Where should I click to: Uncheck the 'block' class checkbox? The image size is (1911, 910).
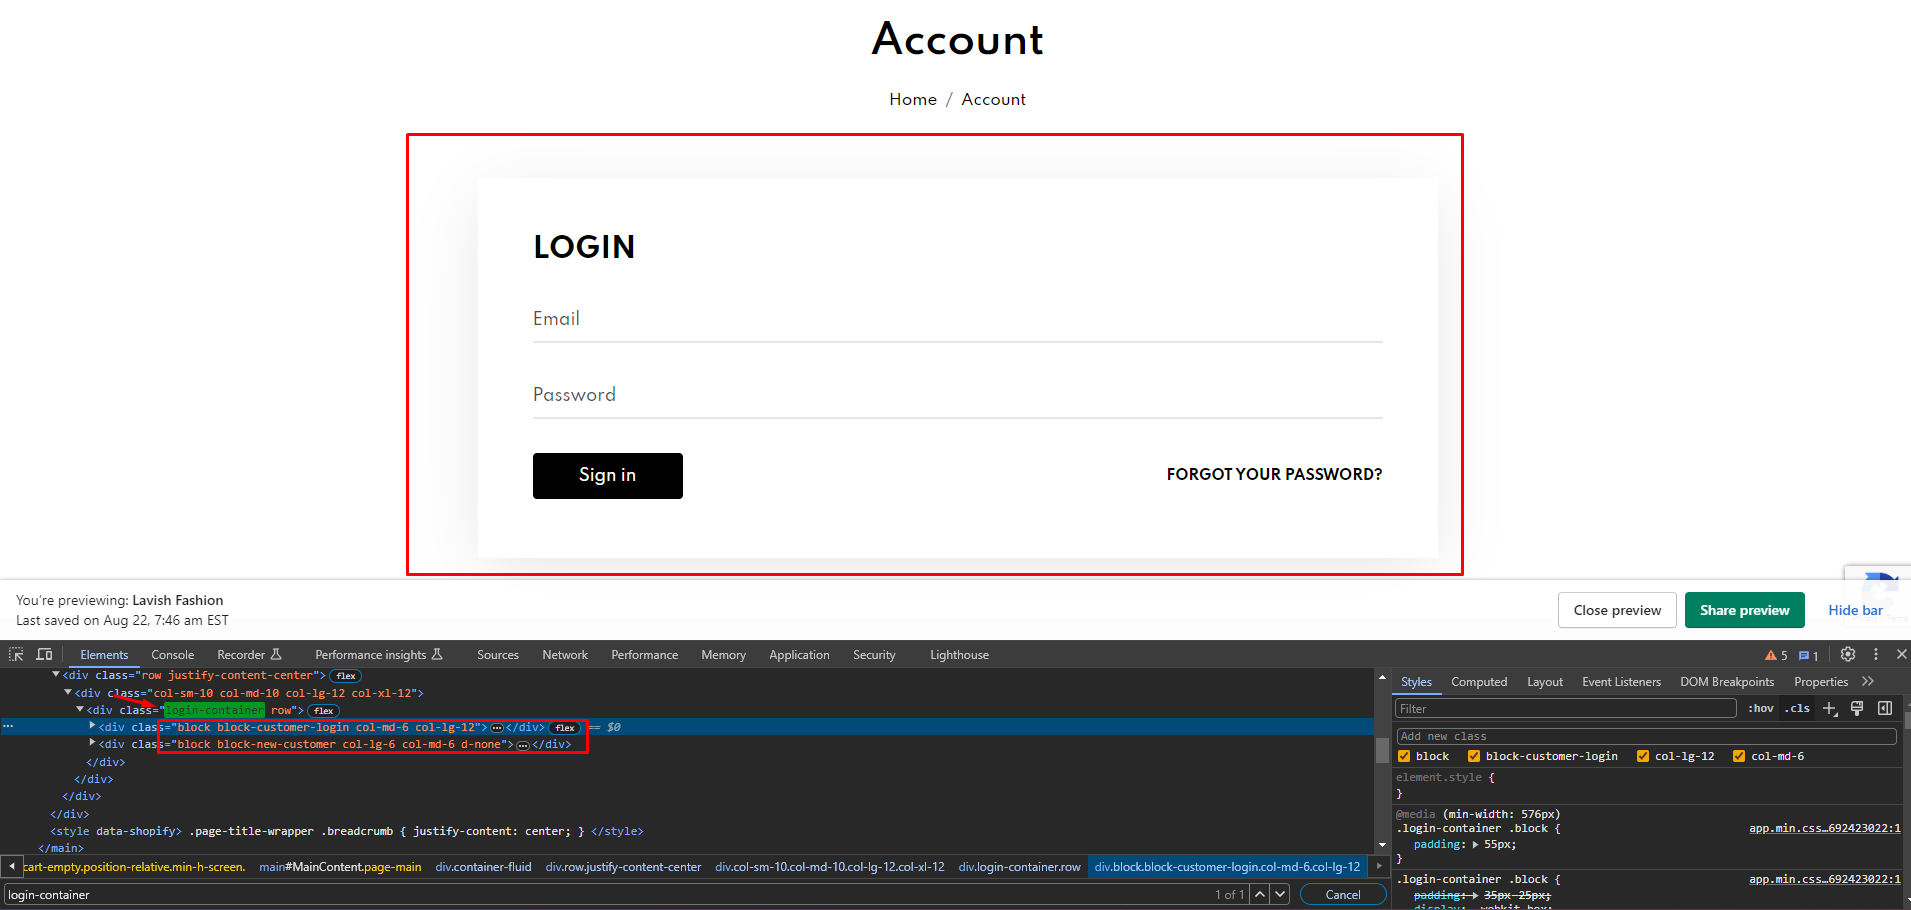click(1404, 756)
